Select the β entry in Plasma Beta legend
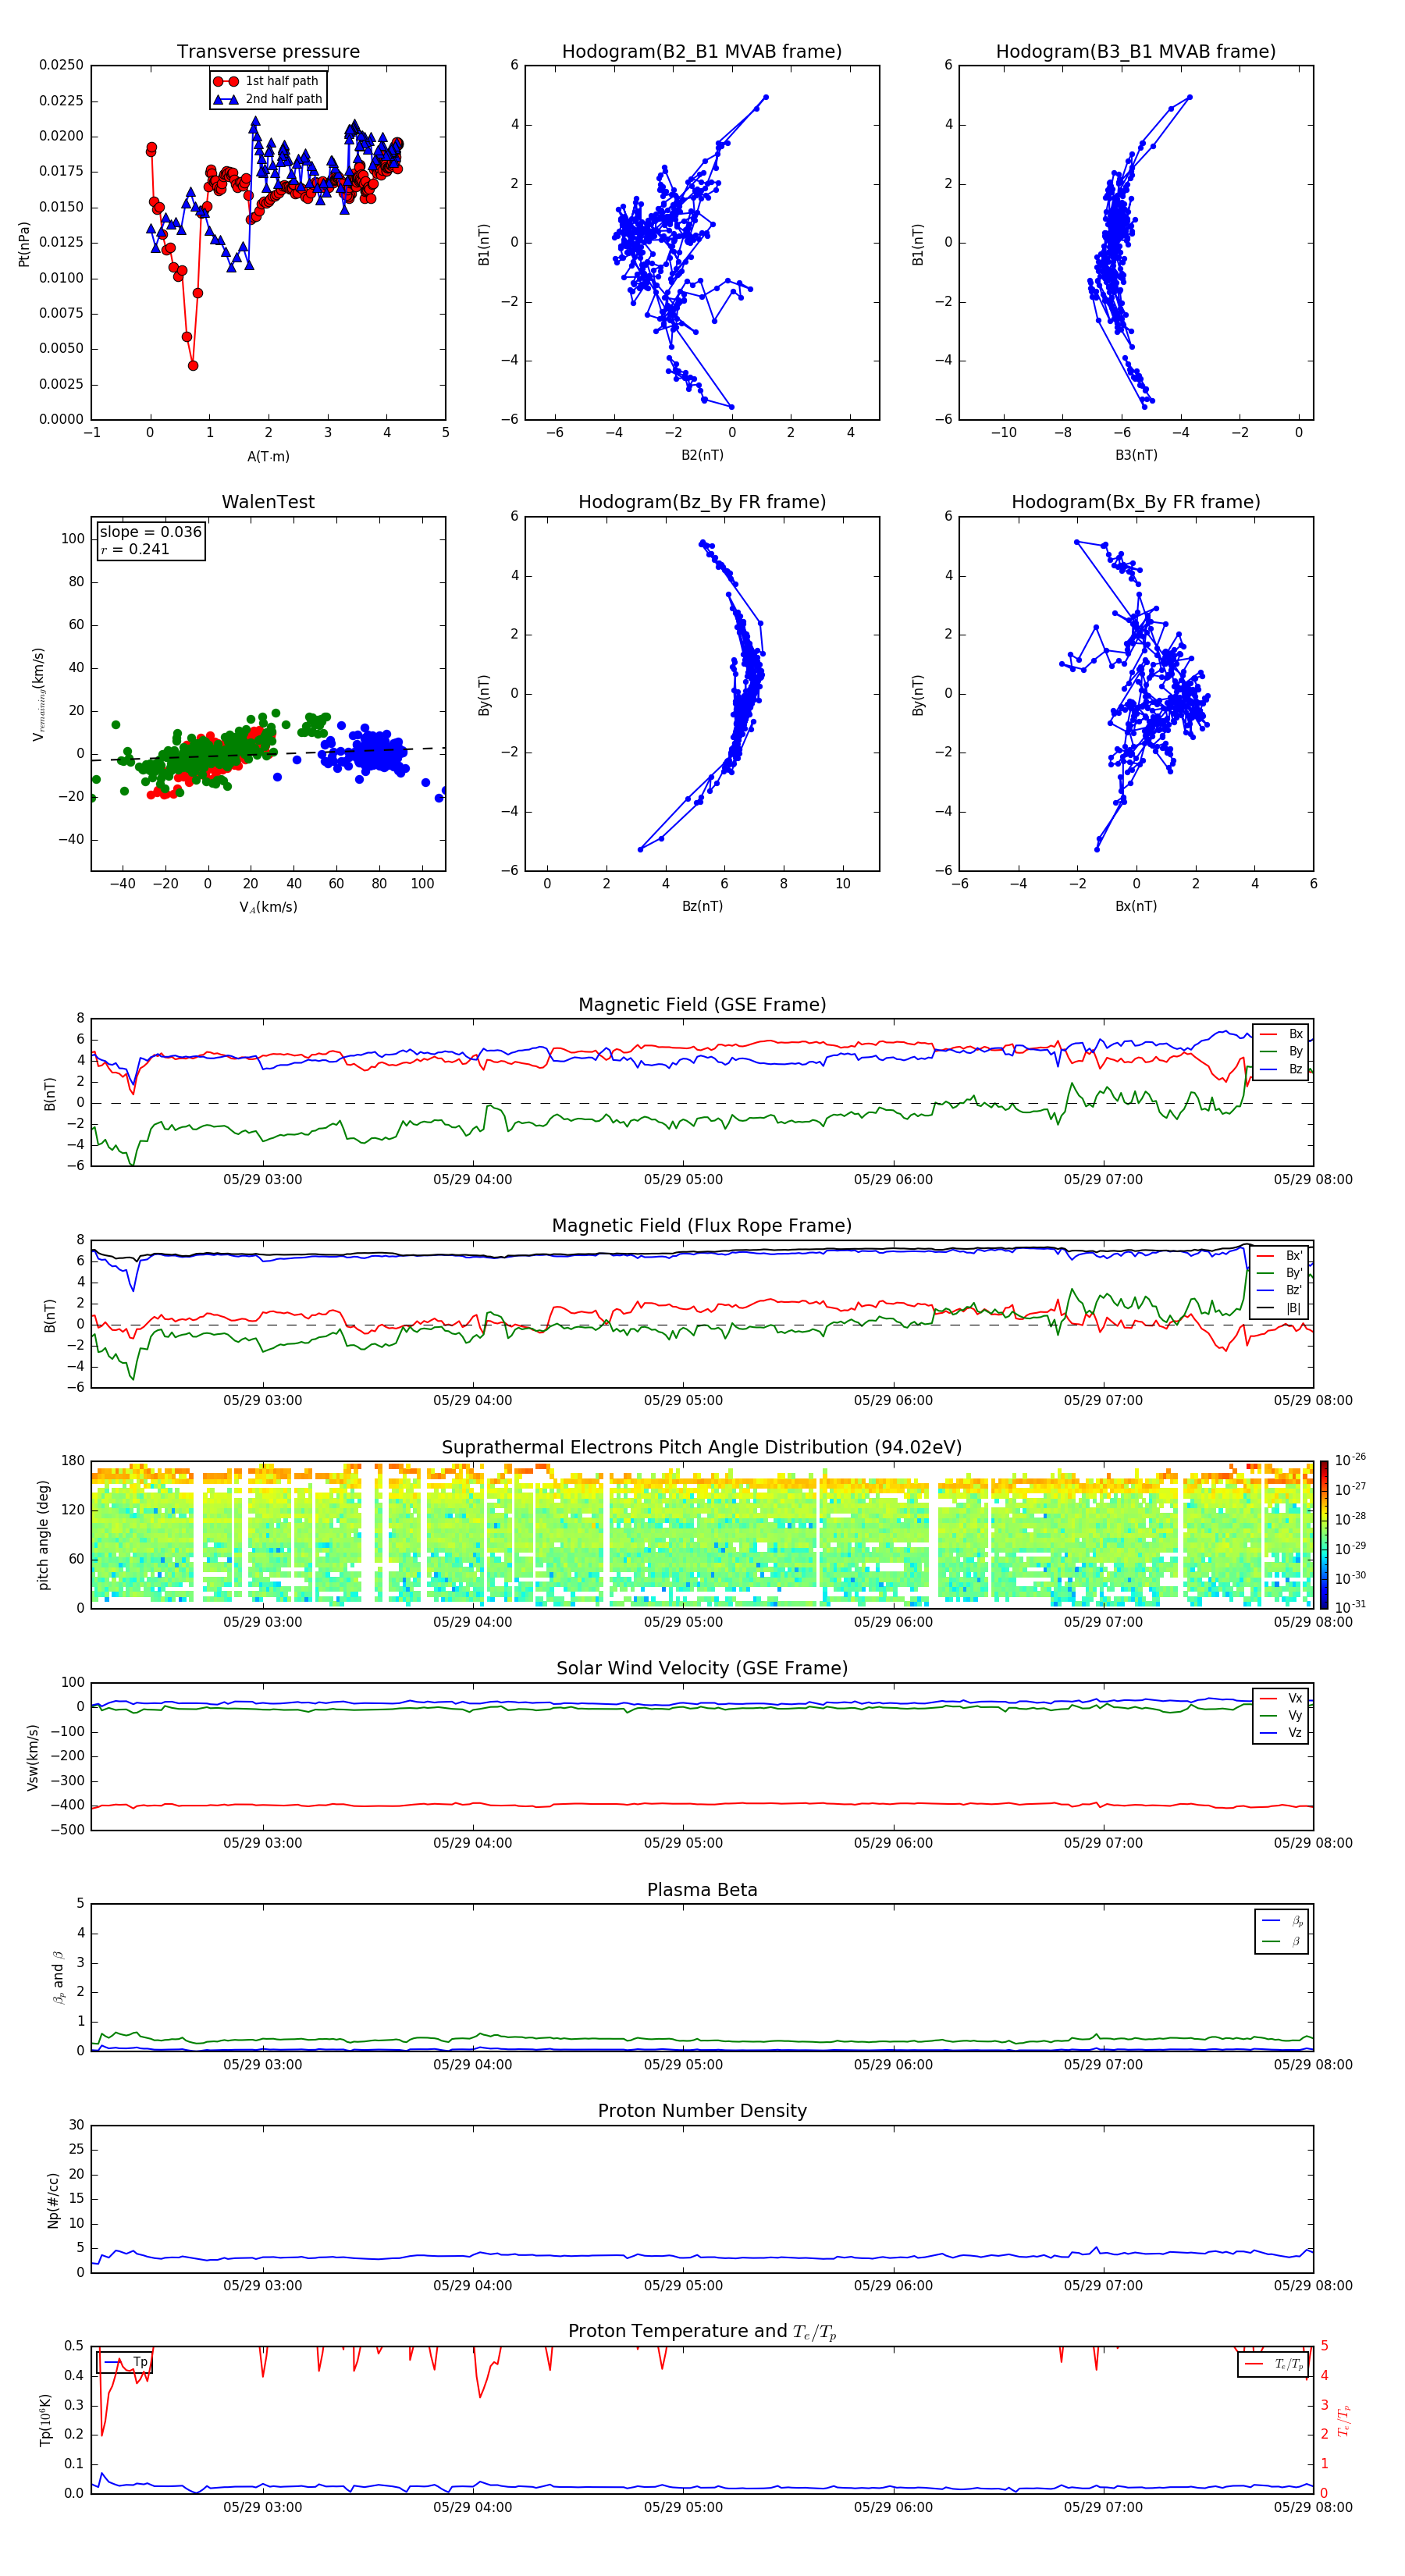Screen dimensions: 1405x2576 (1282, 1941)
